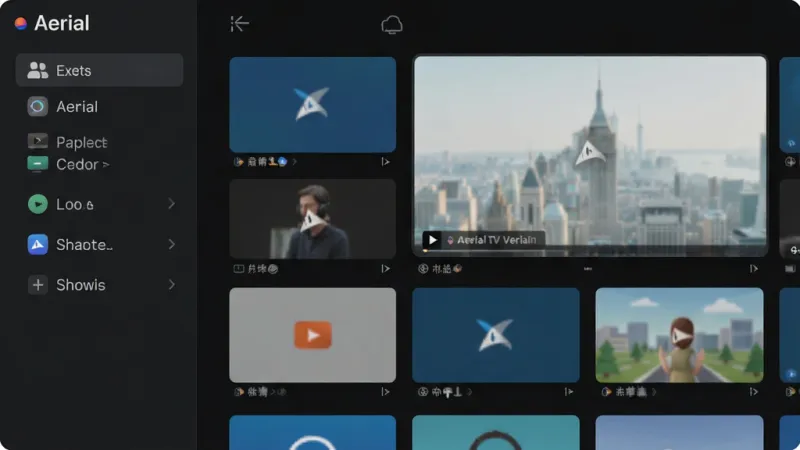Open the Showis sidebar item
This screenshot has height=450, width=800.
click(x=99, y=285)
